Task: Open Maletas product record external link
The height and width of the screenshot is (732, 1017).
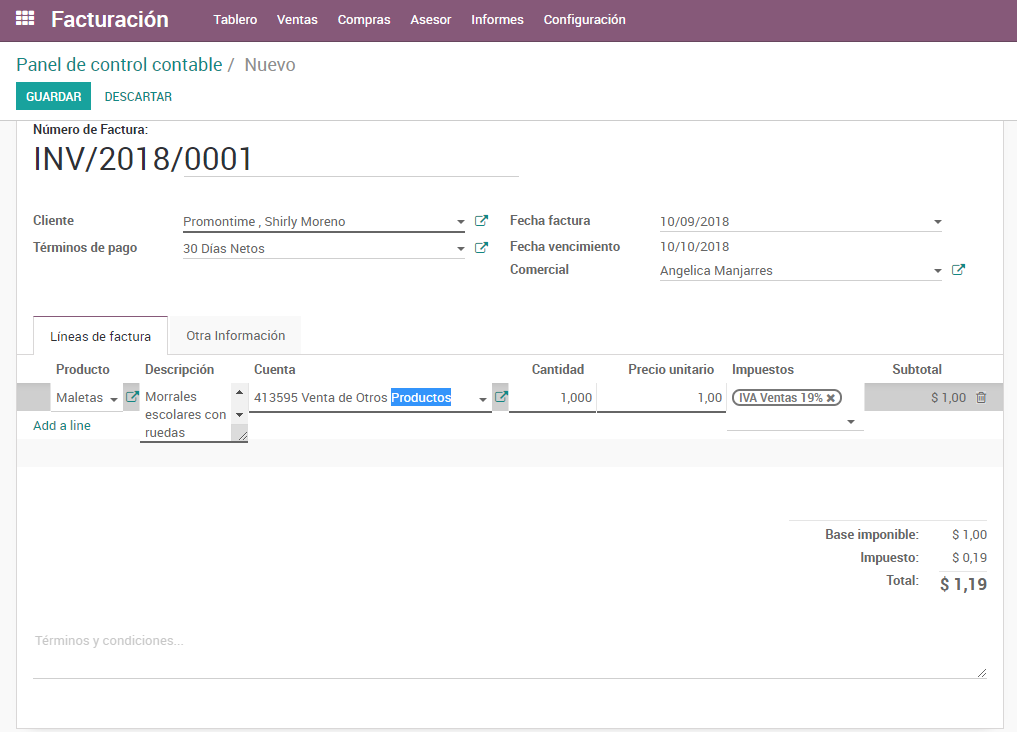Action: [131, 396]
